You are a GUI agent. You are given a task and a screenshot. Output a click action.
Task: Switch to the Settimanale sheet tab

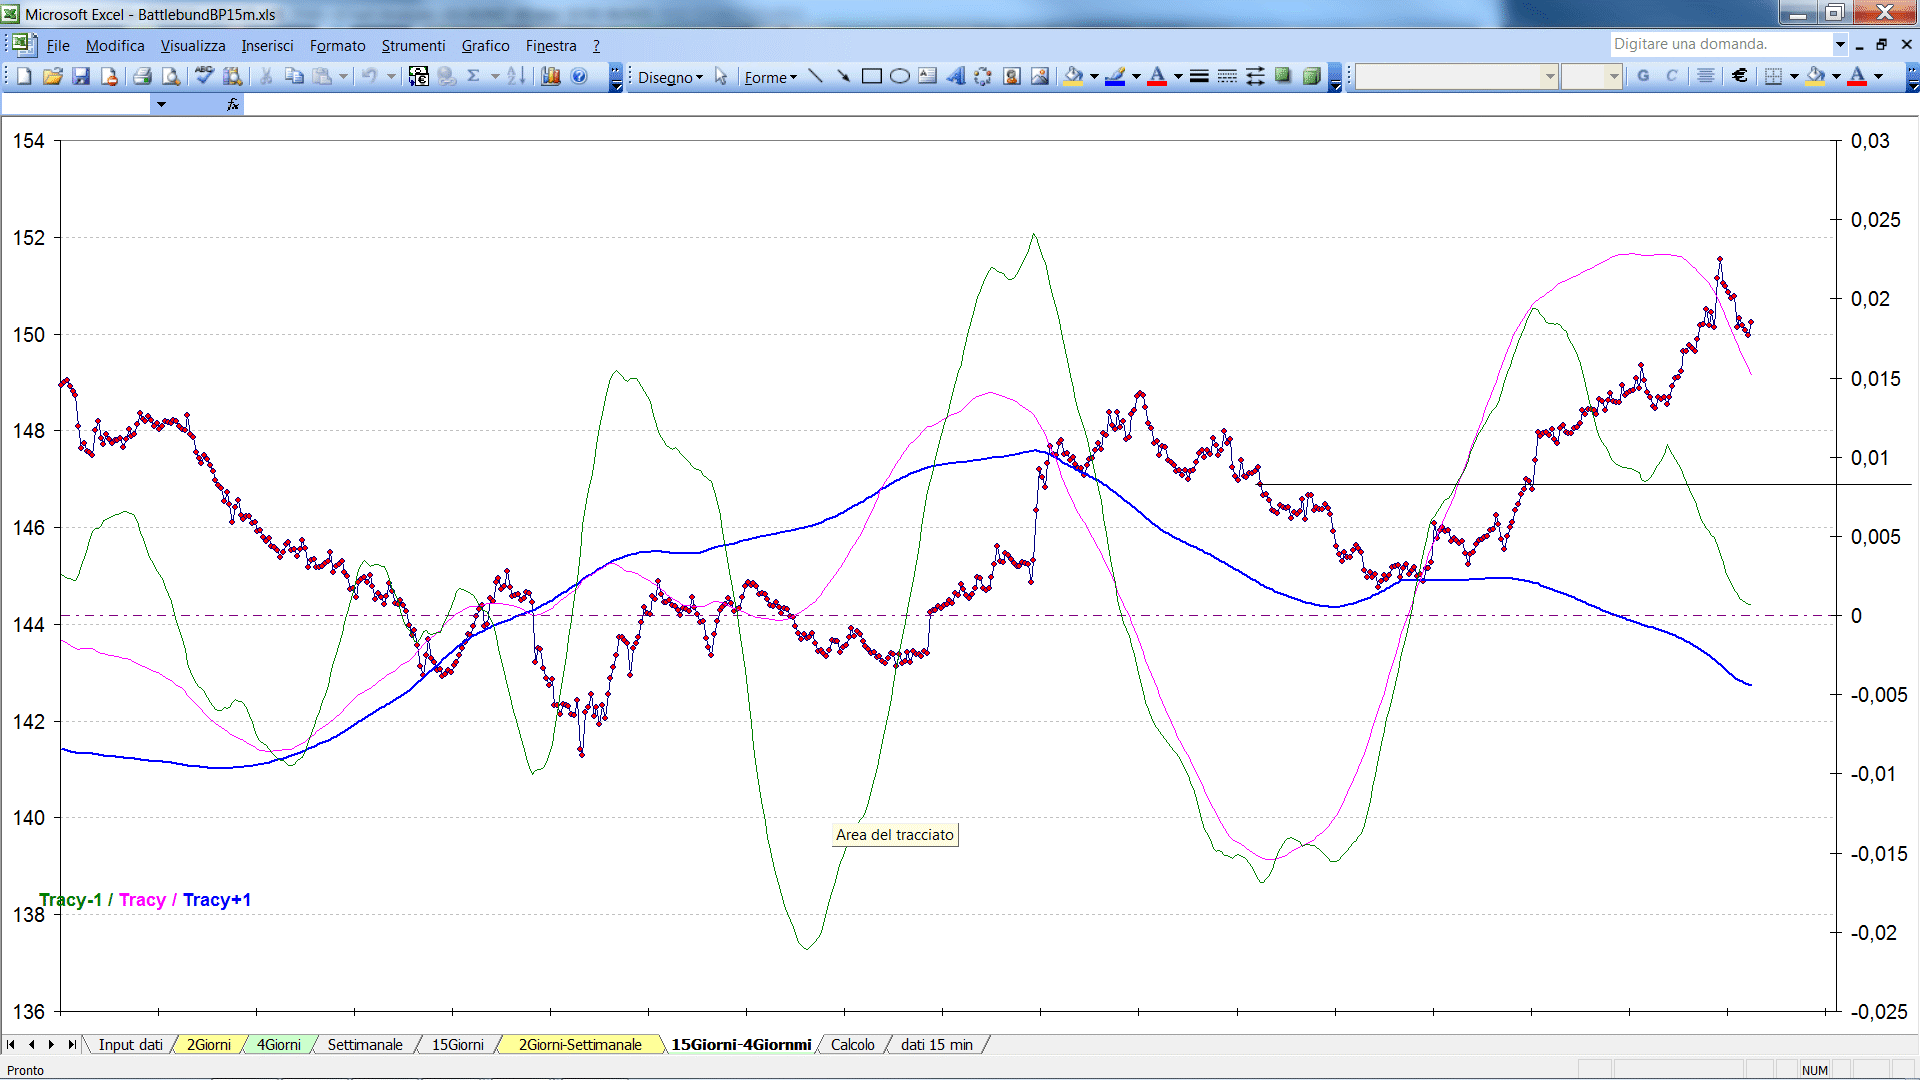pos(365,1045)
